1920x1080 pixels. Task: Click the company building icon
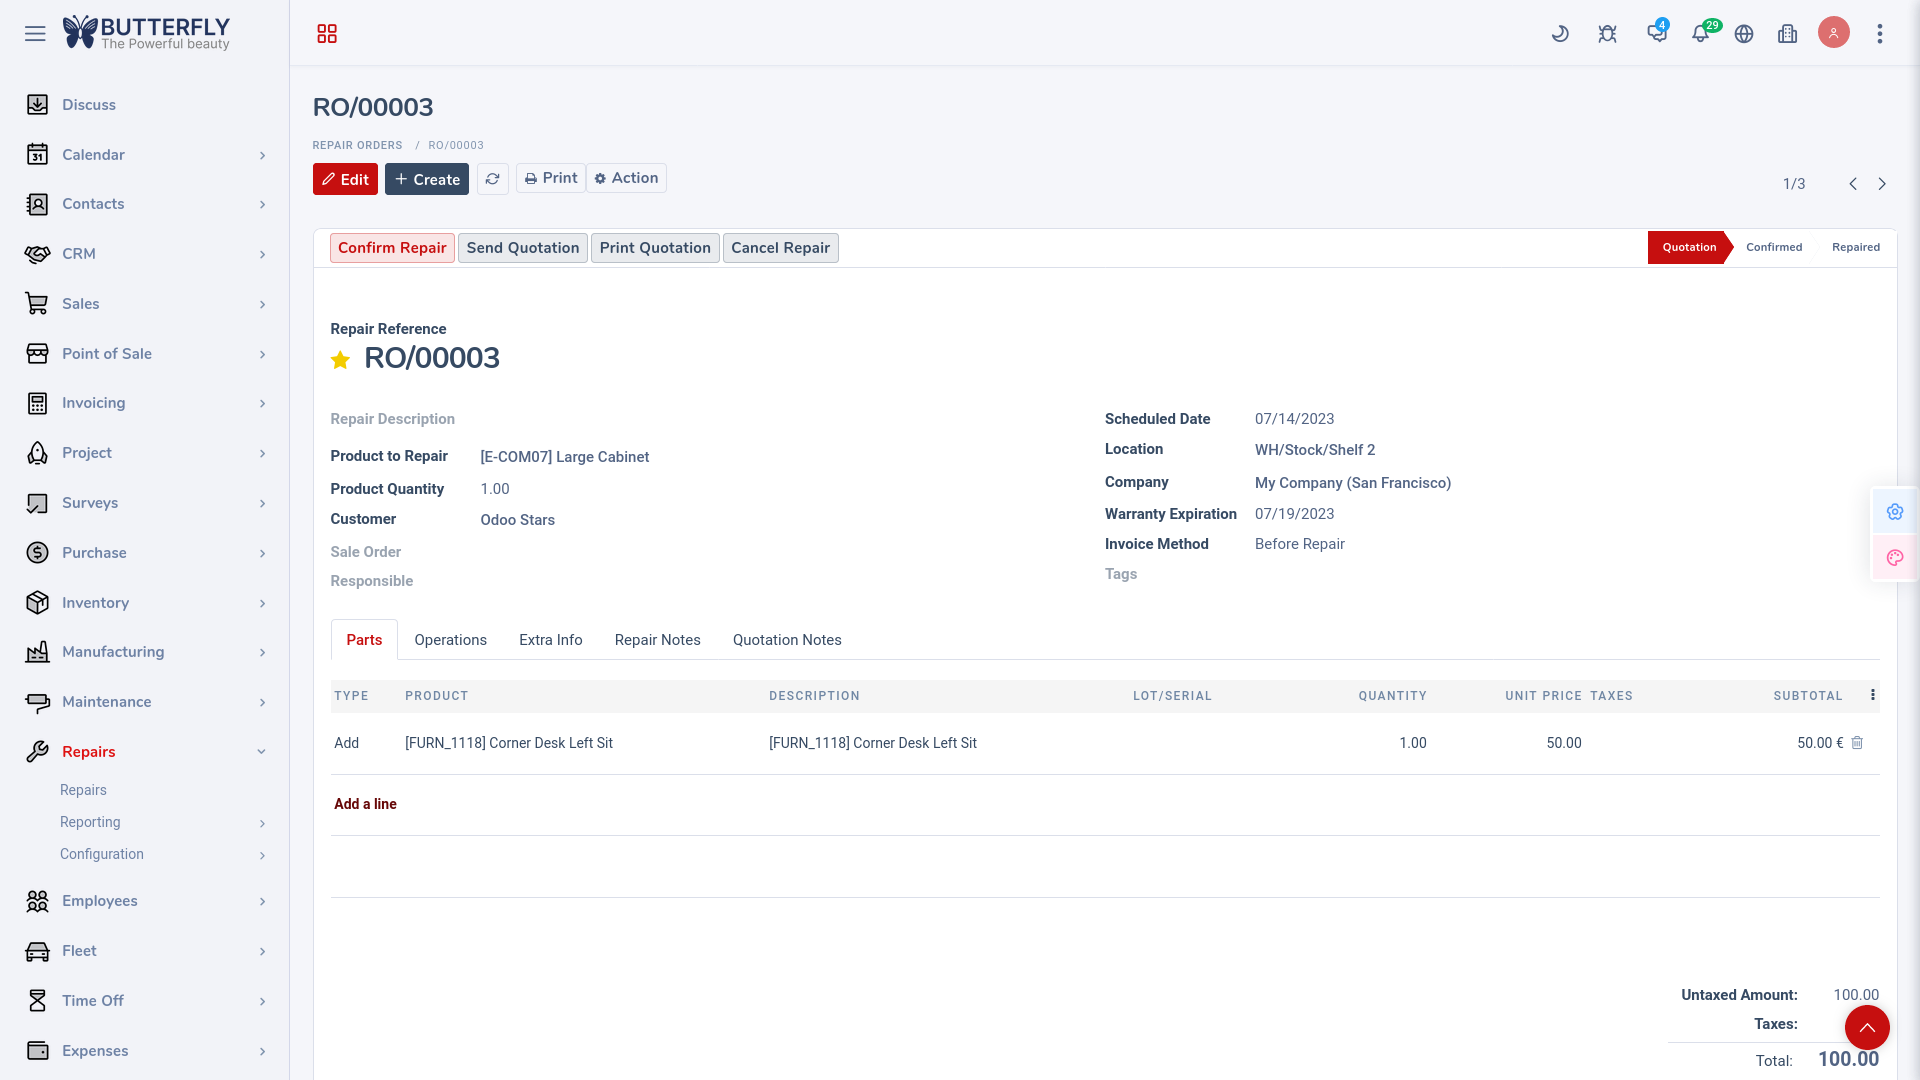(1788, 34)
